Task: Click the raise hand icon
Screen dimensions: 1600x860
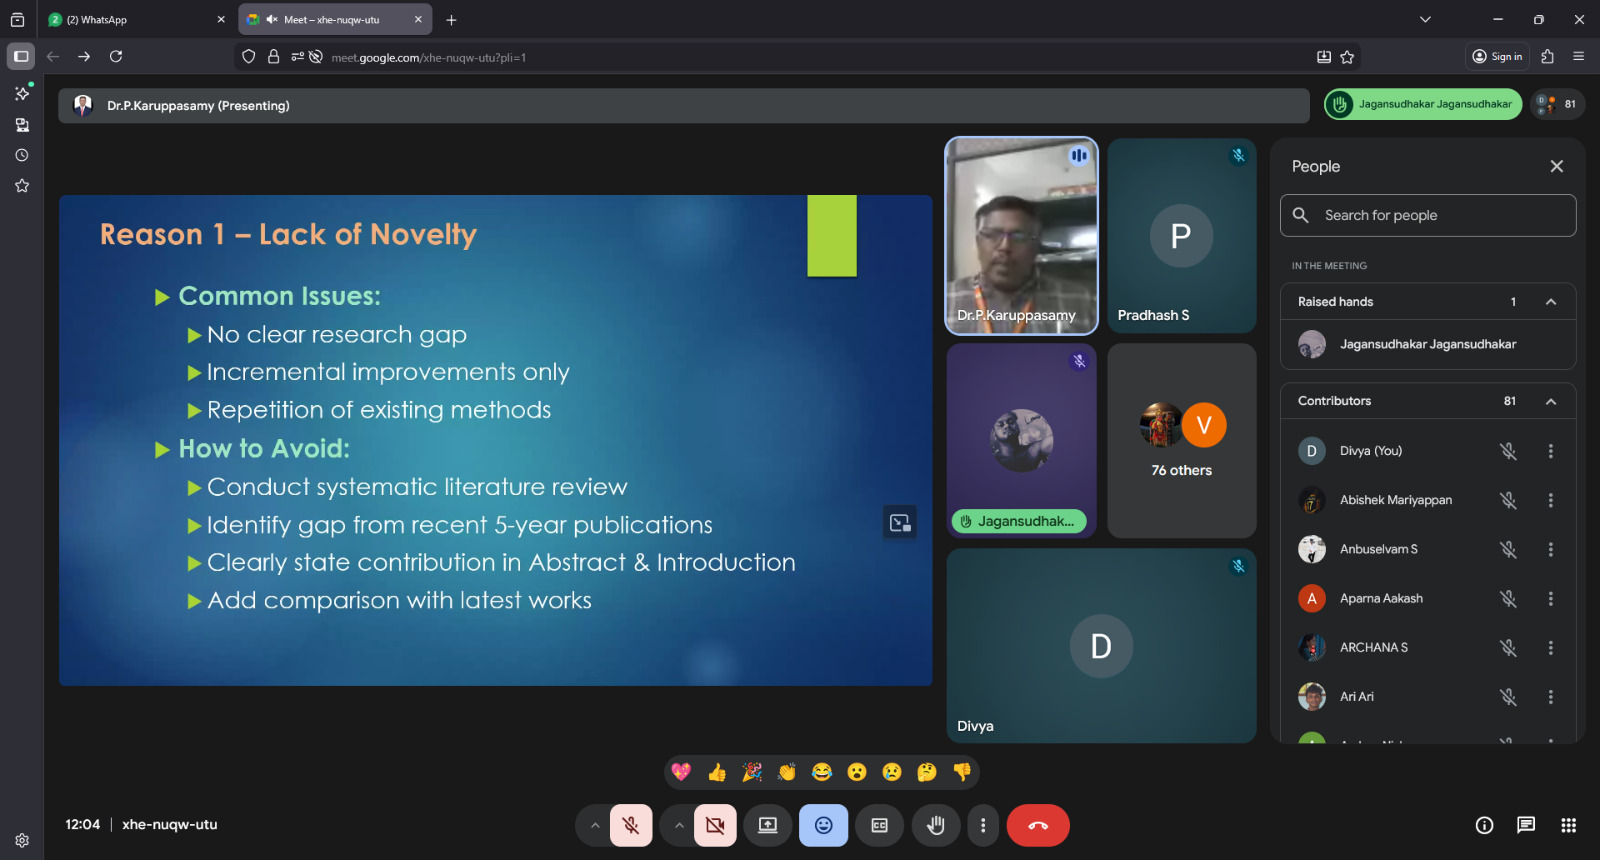Action: click(x=936, y=826)
